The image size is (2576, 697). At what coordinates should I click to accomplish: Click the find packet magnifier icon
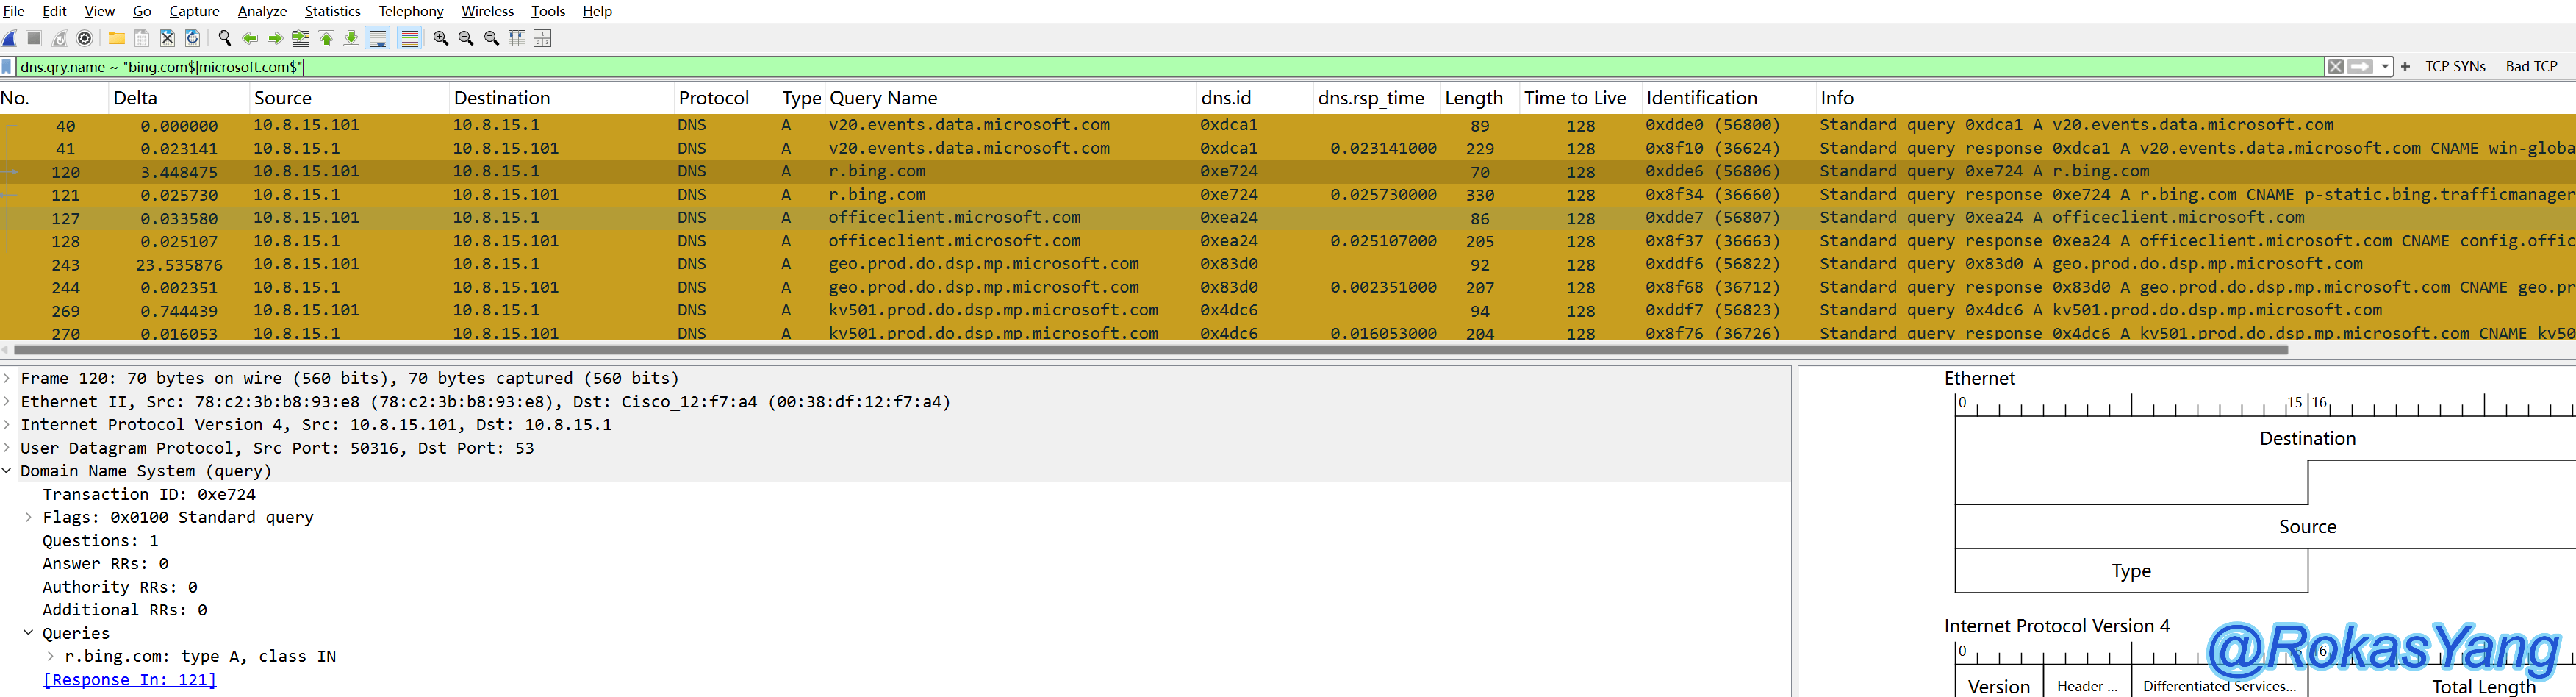tap(224, 38)
